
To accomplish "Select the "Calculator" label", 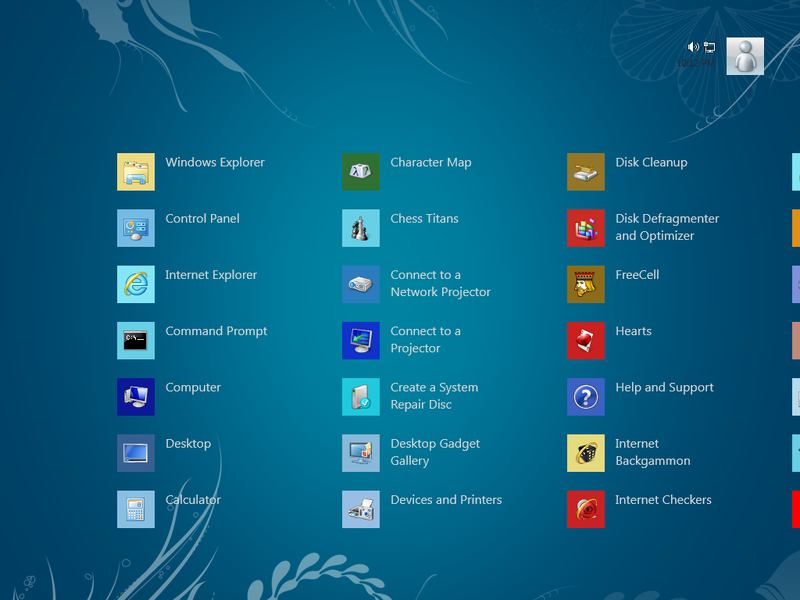I will click(x=193, y=499).
